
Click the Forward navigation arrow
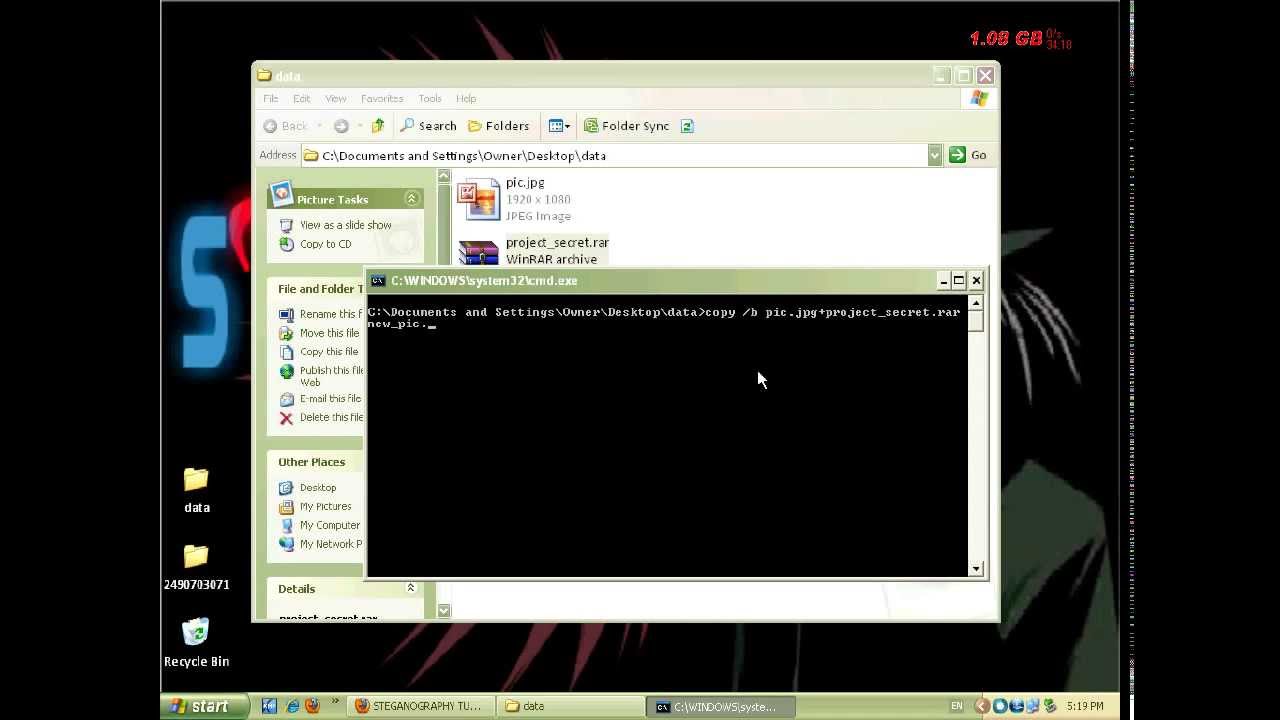click(x=341, y=126)
